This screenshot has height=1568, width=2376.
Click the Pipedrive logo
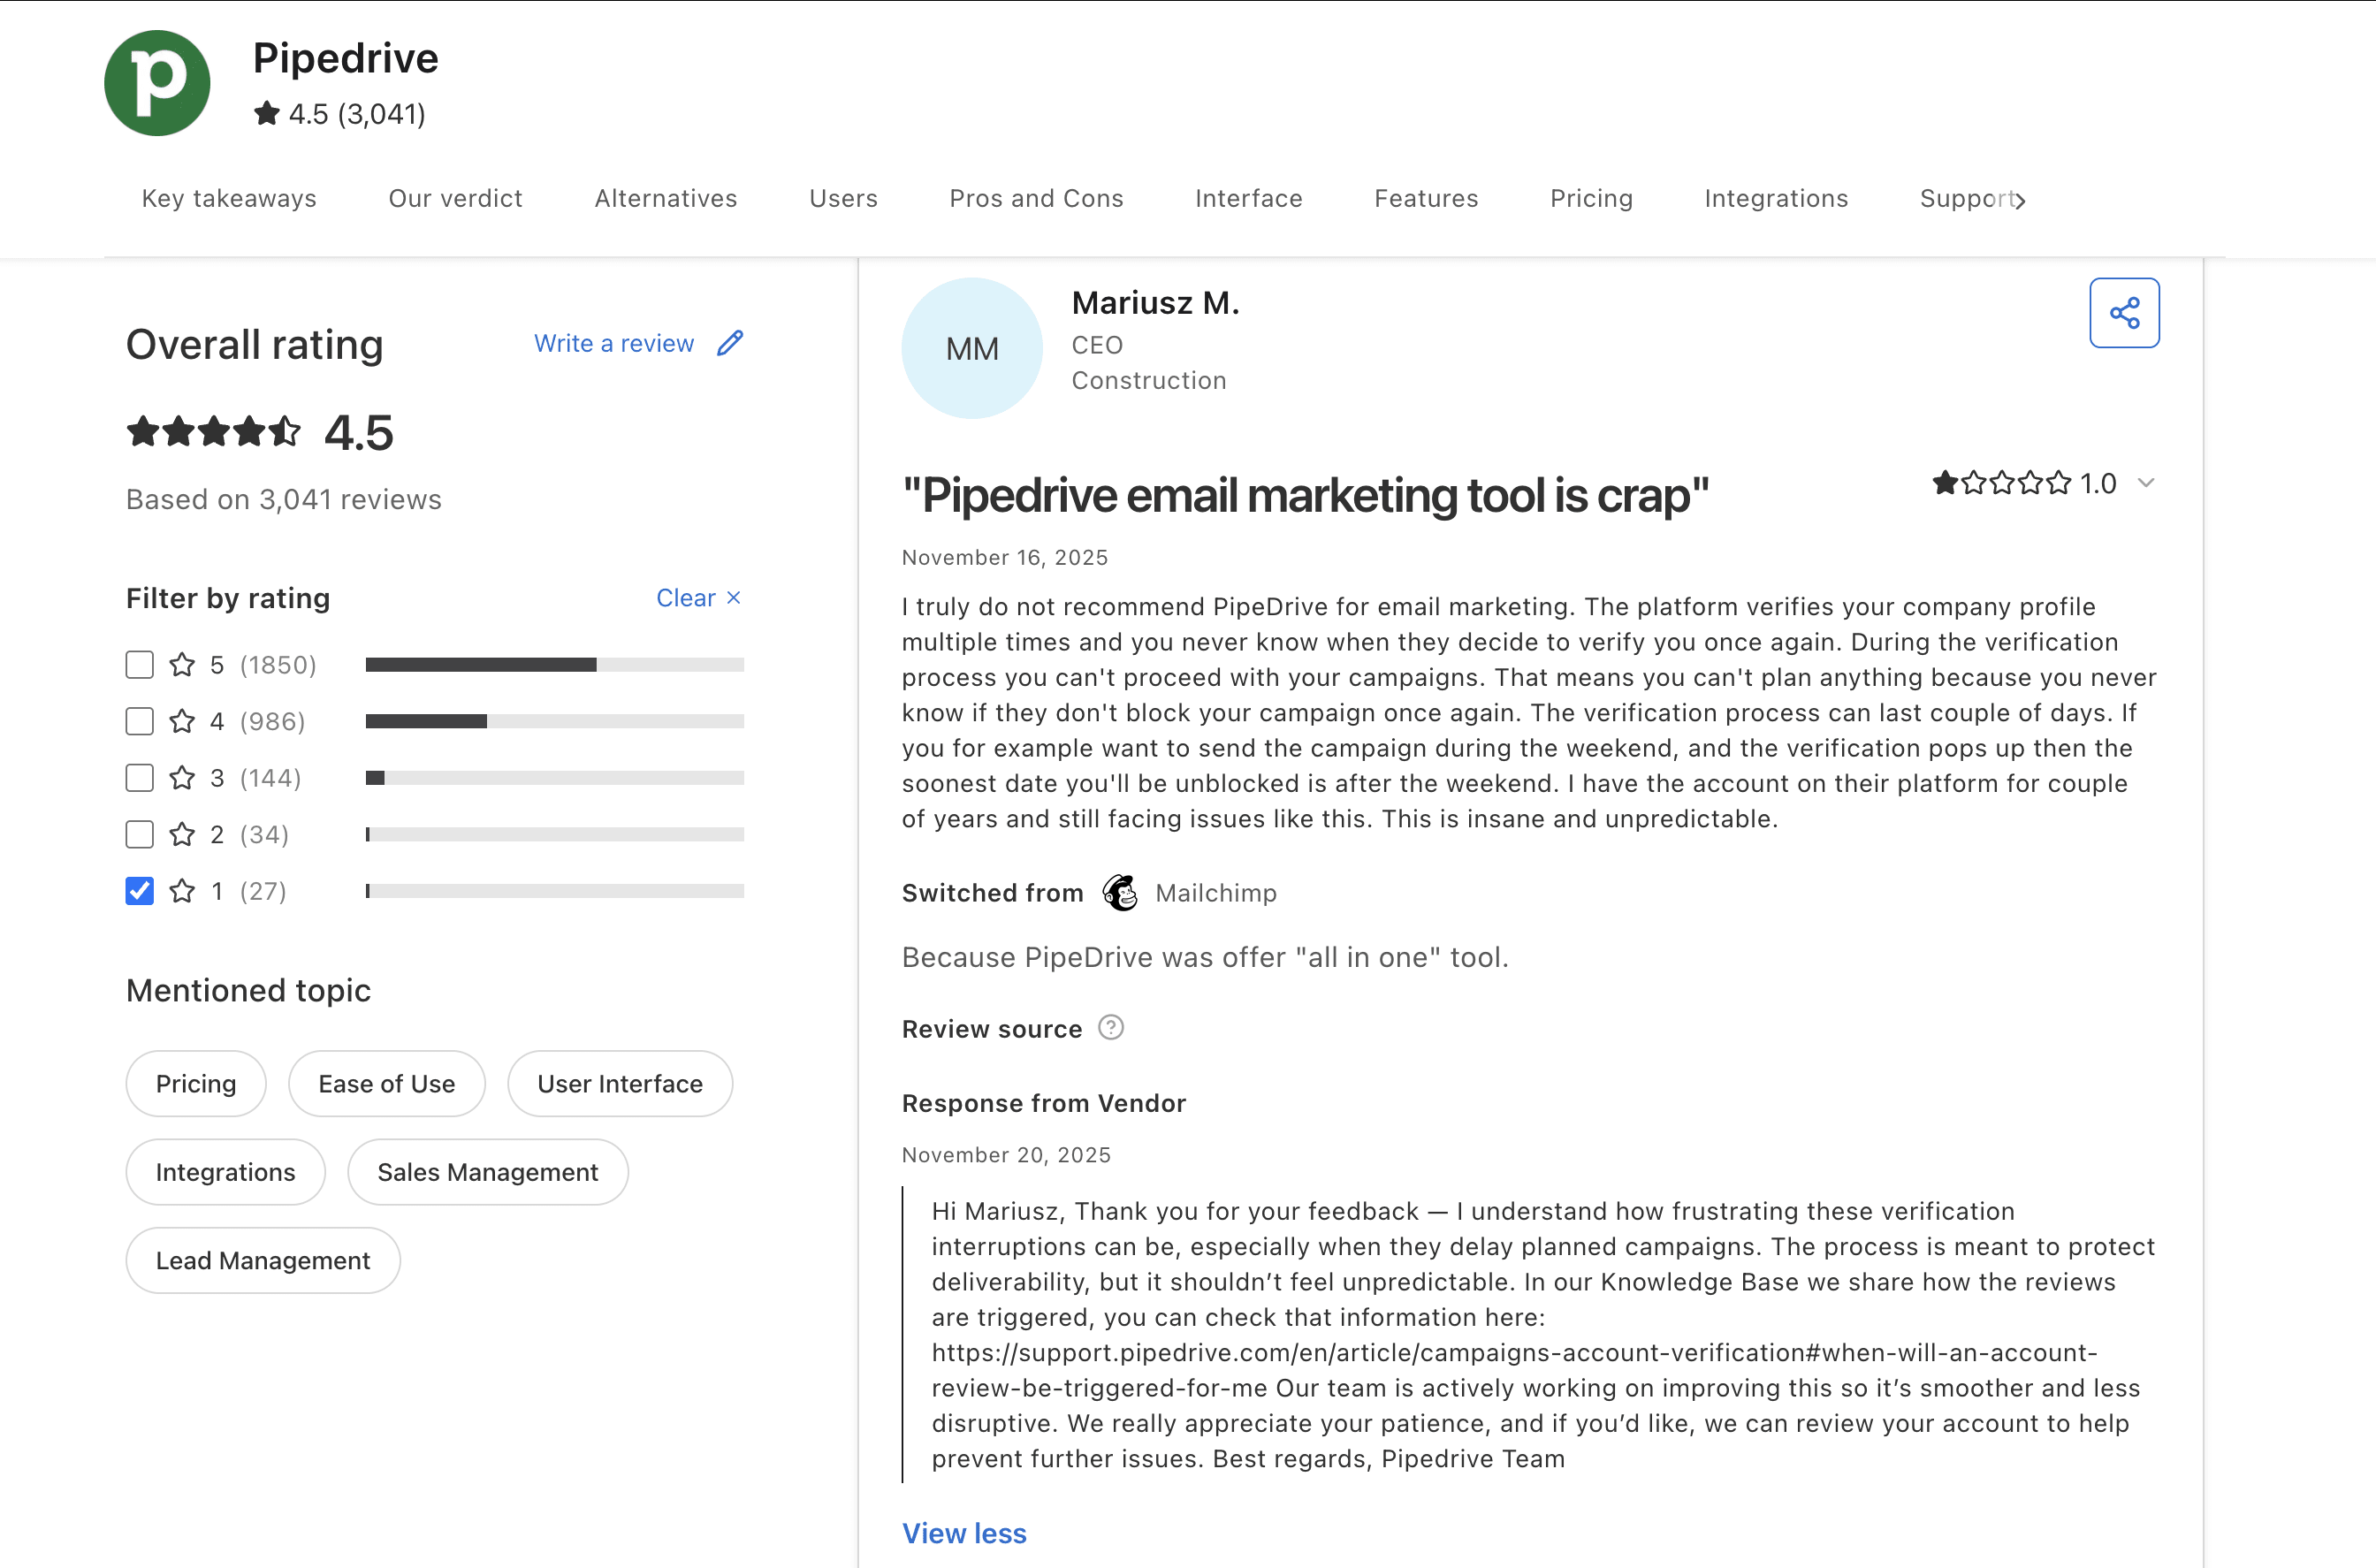click(x=156, y=83)
